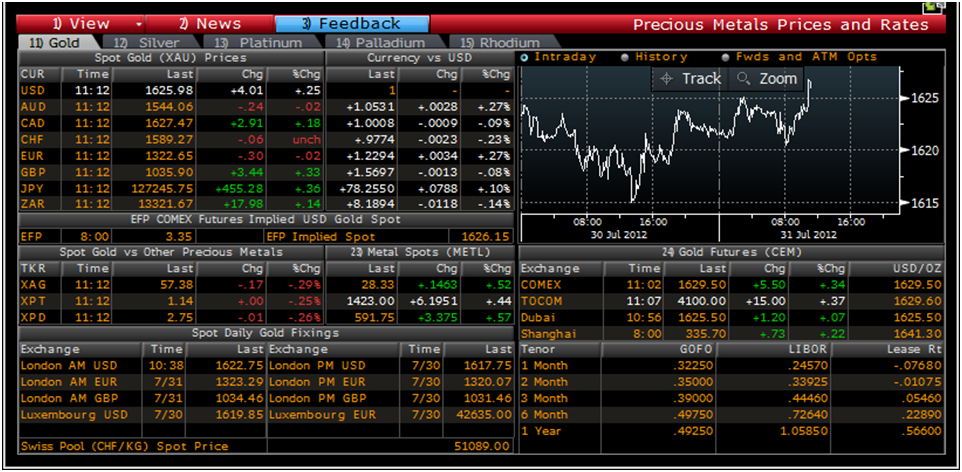
Task: Switch to the Silver tab
Action: click(146, 43)
